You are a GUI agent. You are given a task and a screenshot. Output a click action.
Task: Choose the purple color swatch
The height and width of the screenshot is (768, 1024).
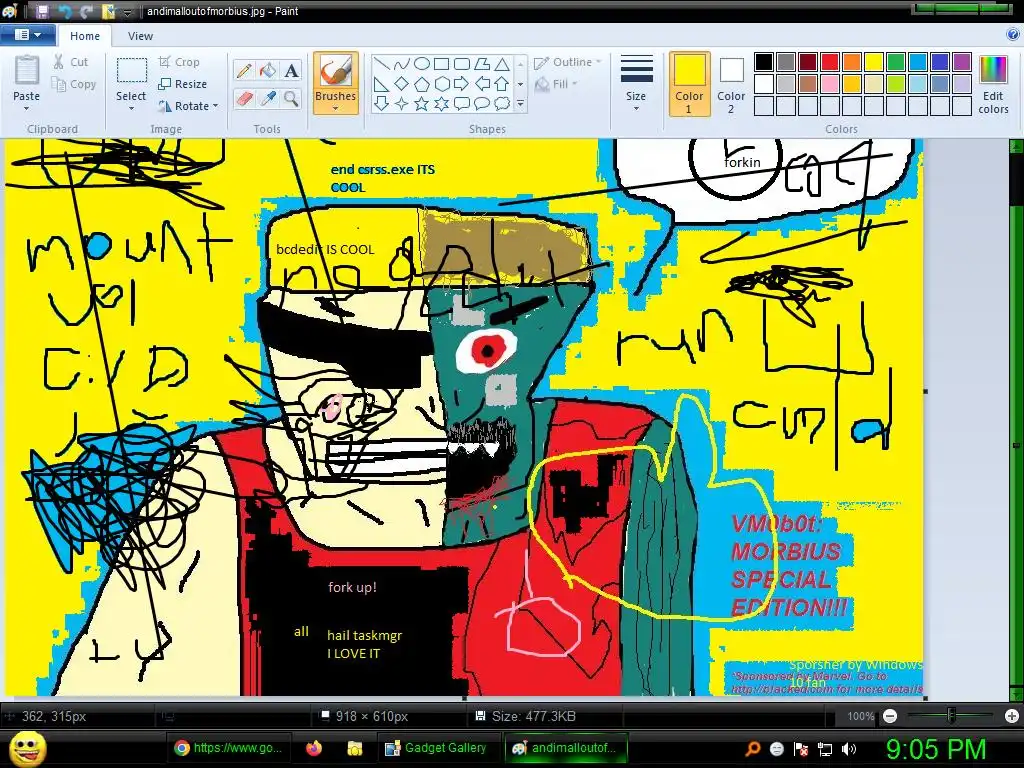[x=962, y=62]
